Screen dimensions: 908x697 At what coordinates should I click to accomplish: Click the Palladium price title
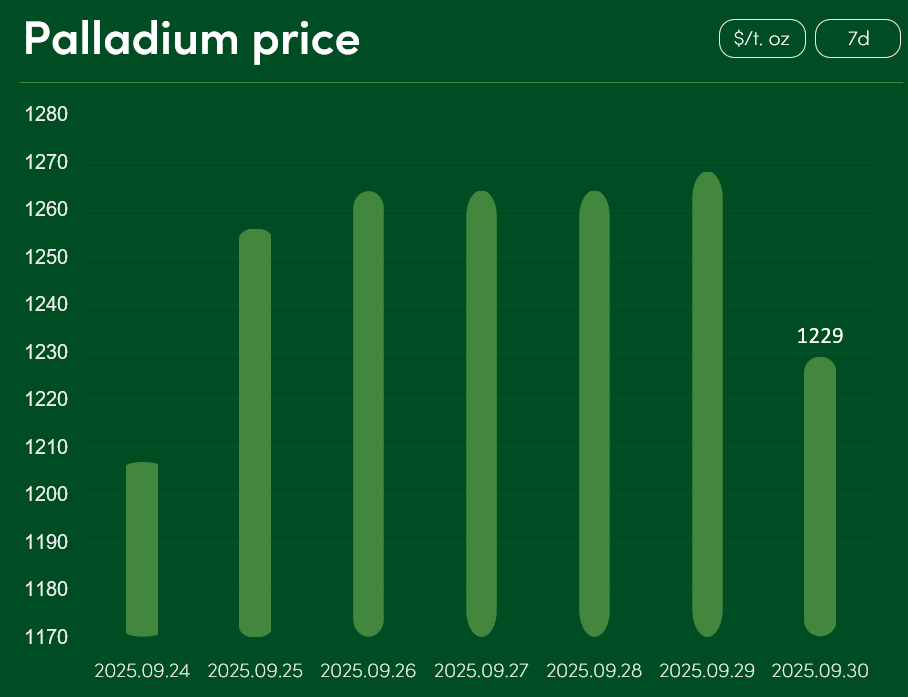192,39
